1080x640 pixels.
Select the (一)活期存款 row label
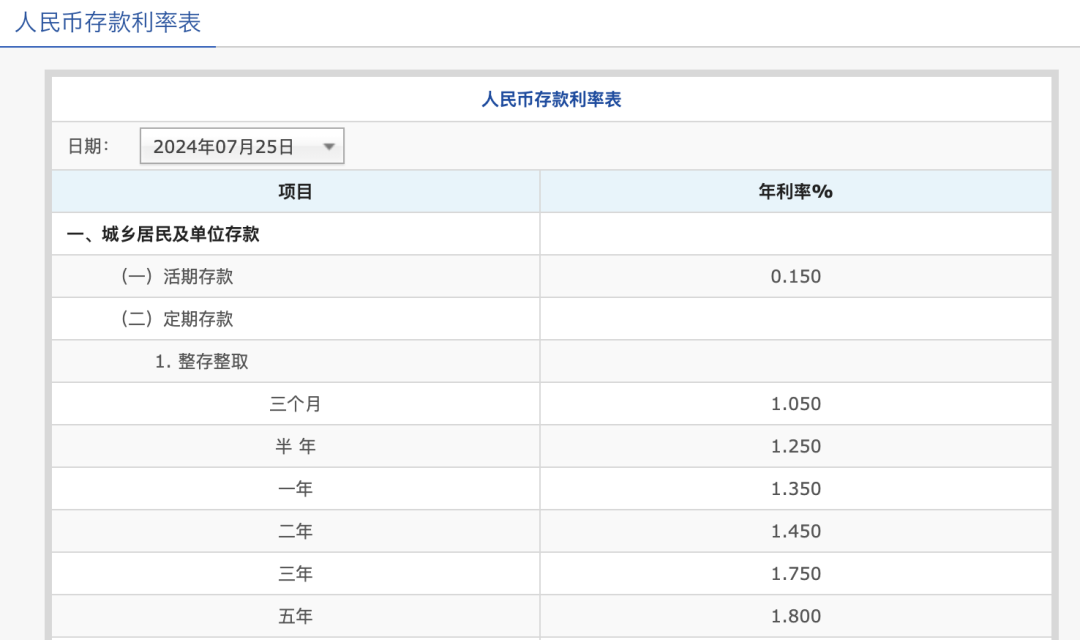[x=176, y=277]
